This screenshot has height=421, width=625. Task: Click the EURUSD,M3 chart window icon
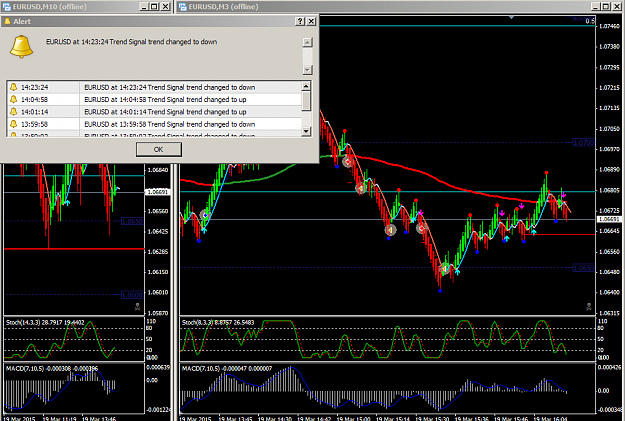click(183, 6)
